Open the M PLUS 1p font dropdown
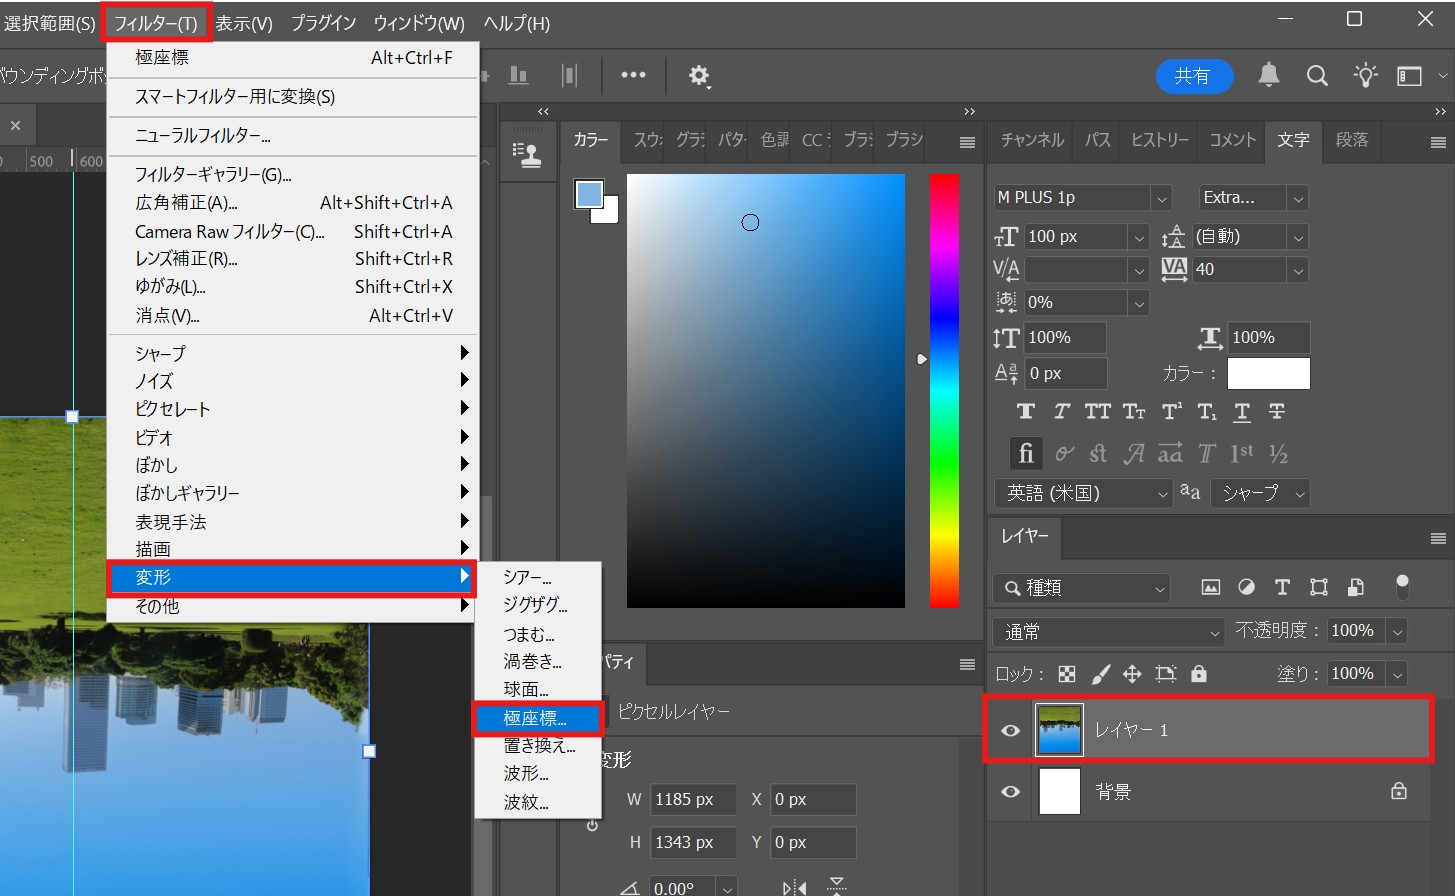Image resolution: width=1455 pixels, height=896 pixels. tap(1161, 198)
